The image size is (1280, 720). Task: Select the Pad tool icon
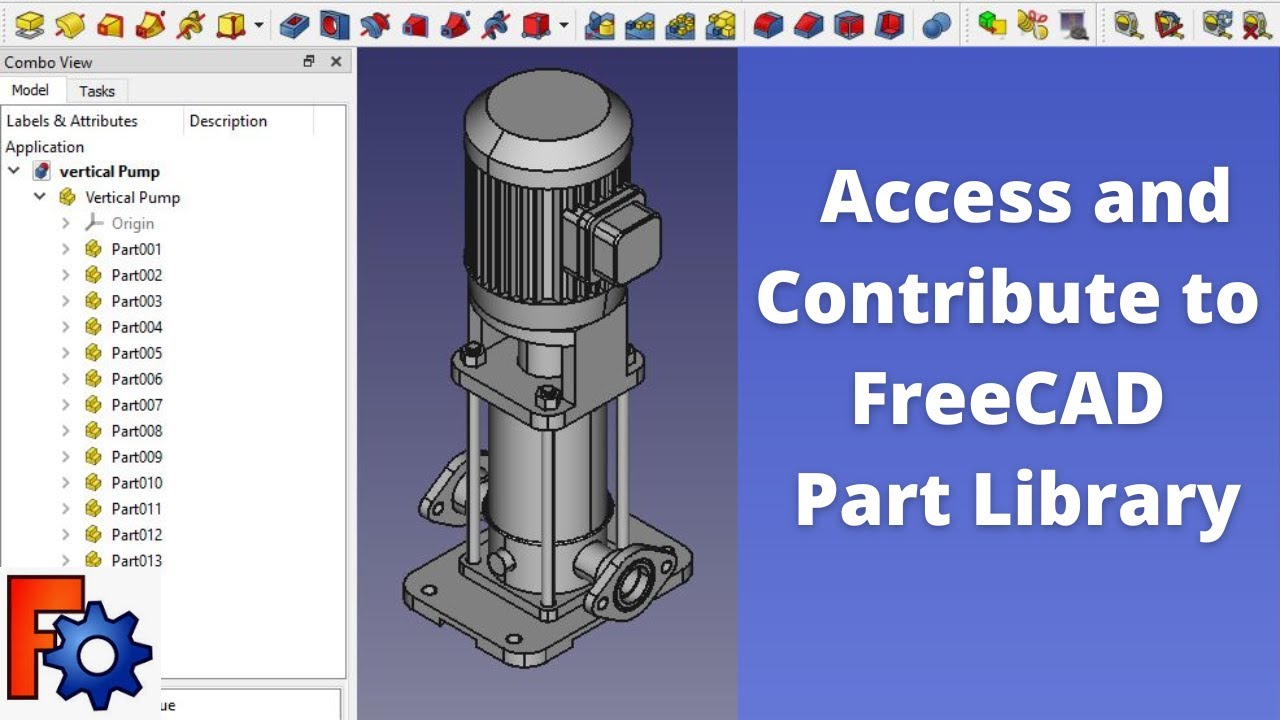[x=28, y=24]
